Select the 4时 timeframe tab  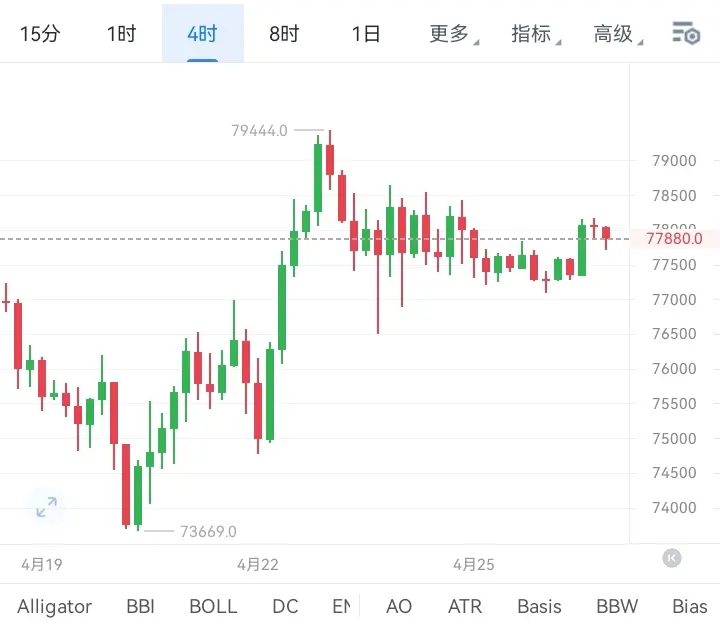tap(202, 34)
